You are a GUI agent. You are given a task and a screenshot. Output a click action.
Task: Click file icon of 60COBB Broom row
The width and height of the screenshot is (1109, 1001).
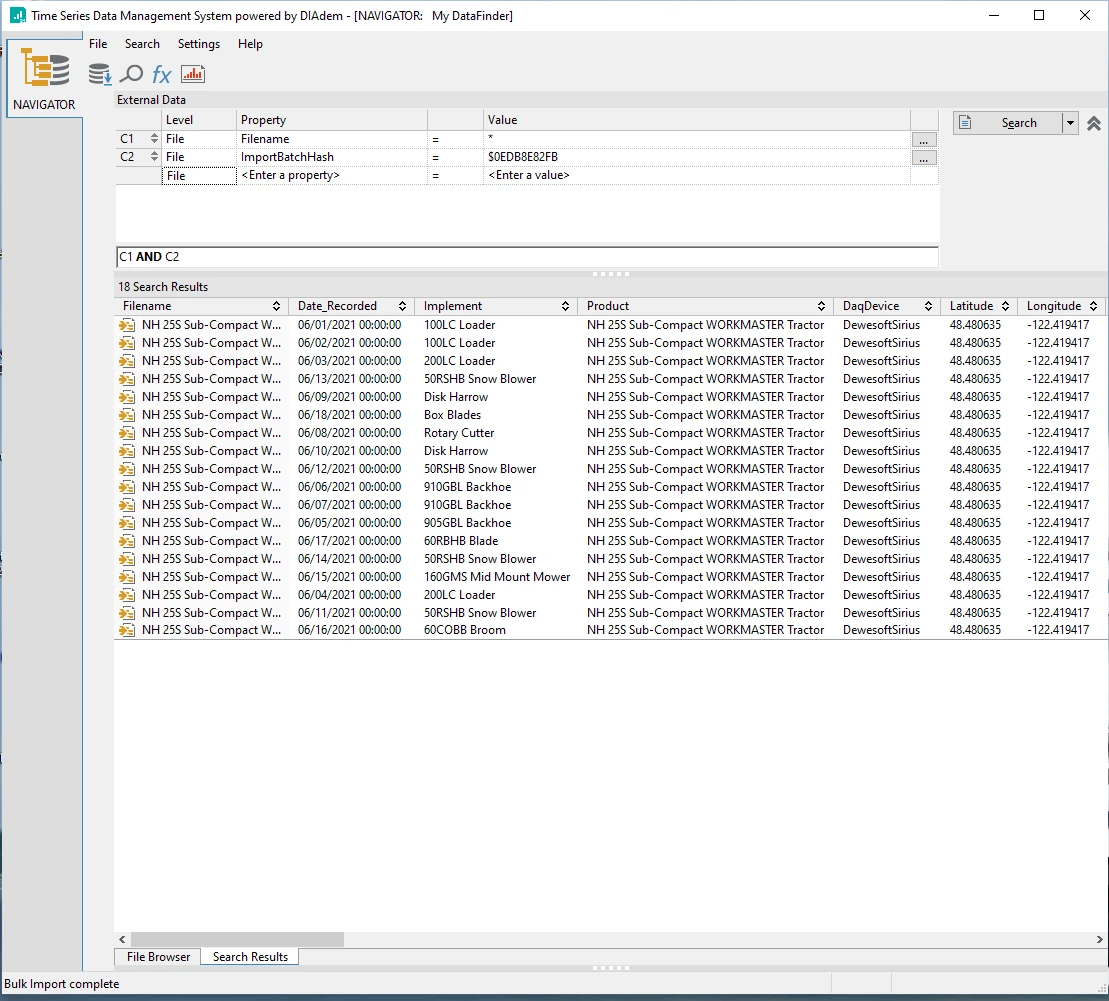[127, 630]
